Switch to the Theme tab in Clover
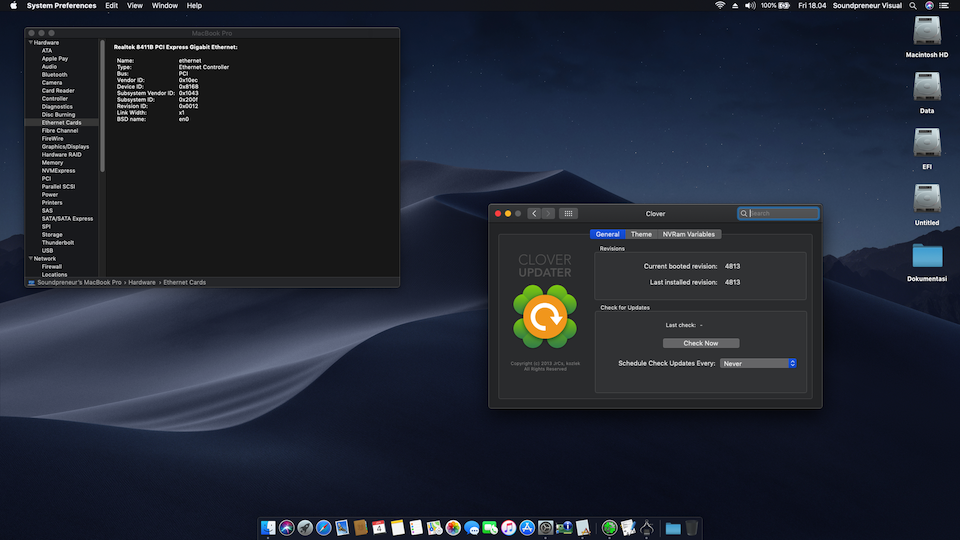Screen dimensions: 960x540 point(641,234)
